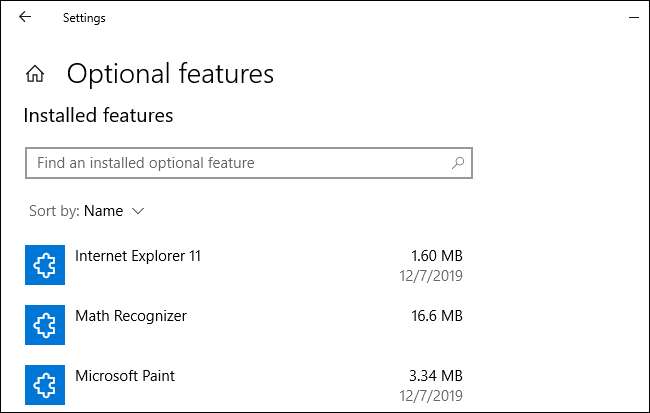
Task: Select the Internet Explorer 11 feature name
Action: pyautogui.click(x=138, y=256)
